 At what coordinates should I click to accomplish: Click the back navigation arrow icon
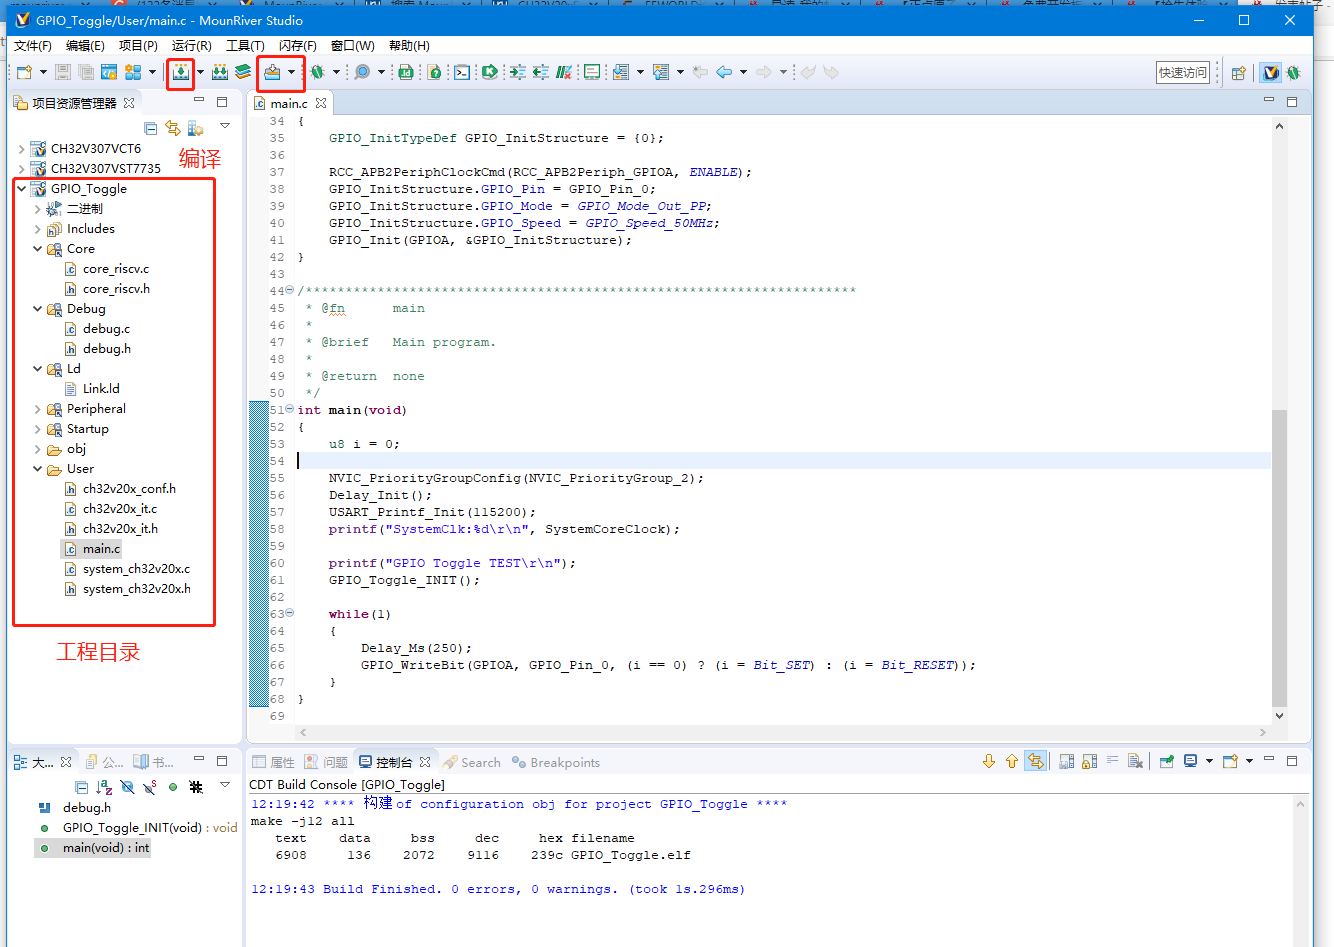coord(724,72)
